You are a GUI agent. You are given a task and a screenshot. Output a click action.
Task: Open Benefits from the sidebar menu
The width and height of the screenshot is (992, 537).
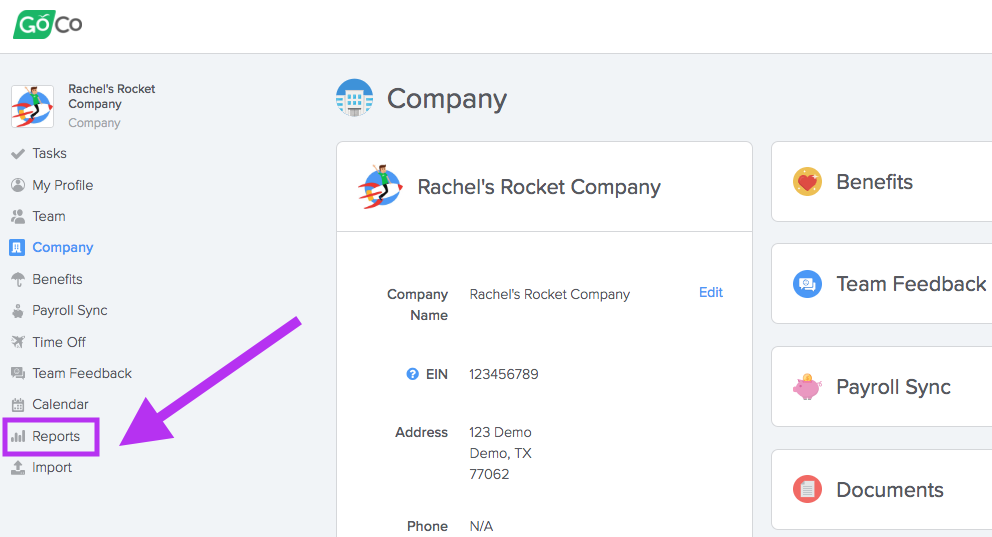coord(58,279)
